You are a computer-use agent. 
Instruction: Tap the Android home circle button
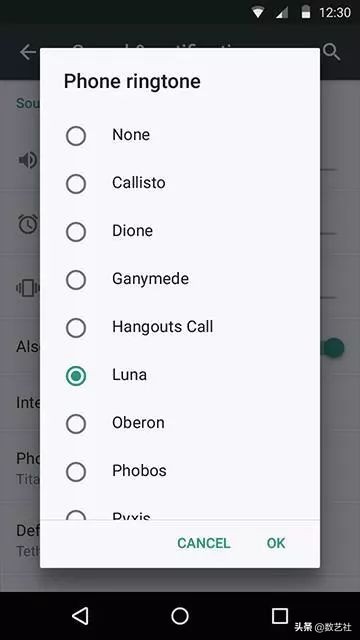pos(180,616)
